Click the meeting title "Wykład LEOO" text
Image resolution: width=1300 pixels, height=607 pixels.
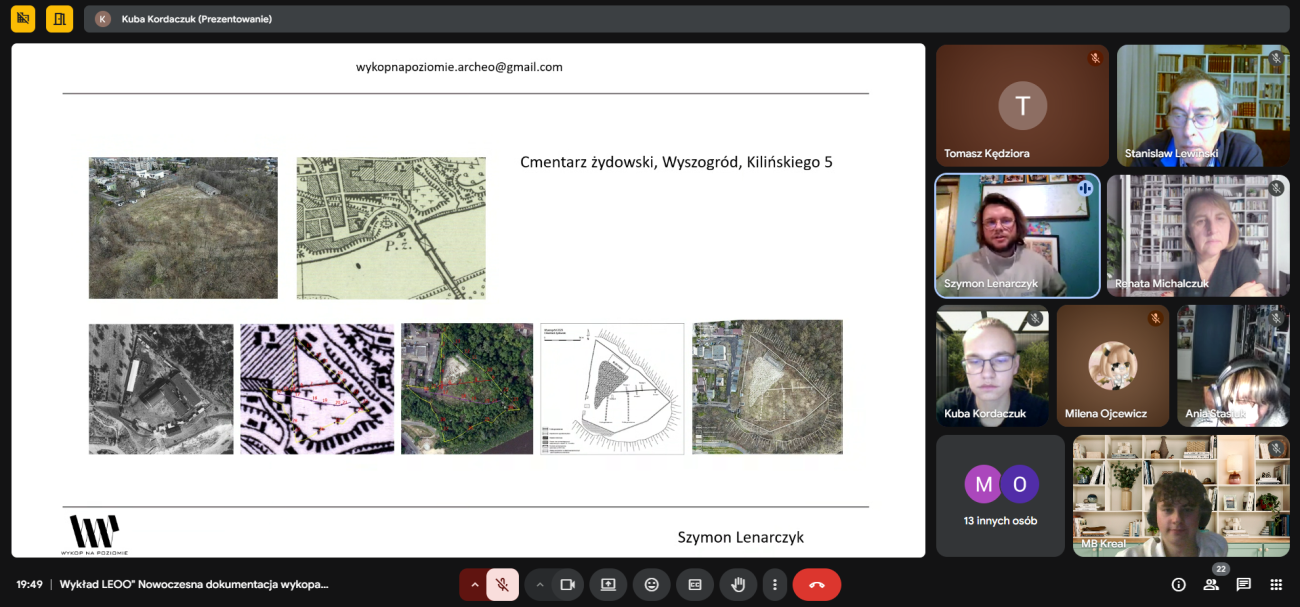[194, 584]
